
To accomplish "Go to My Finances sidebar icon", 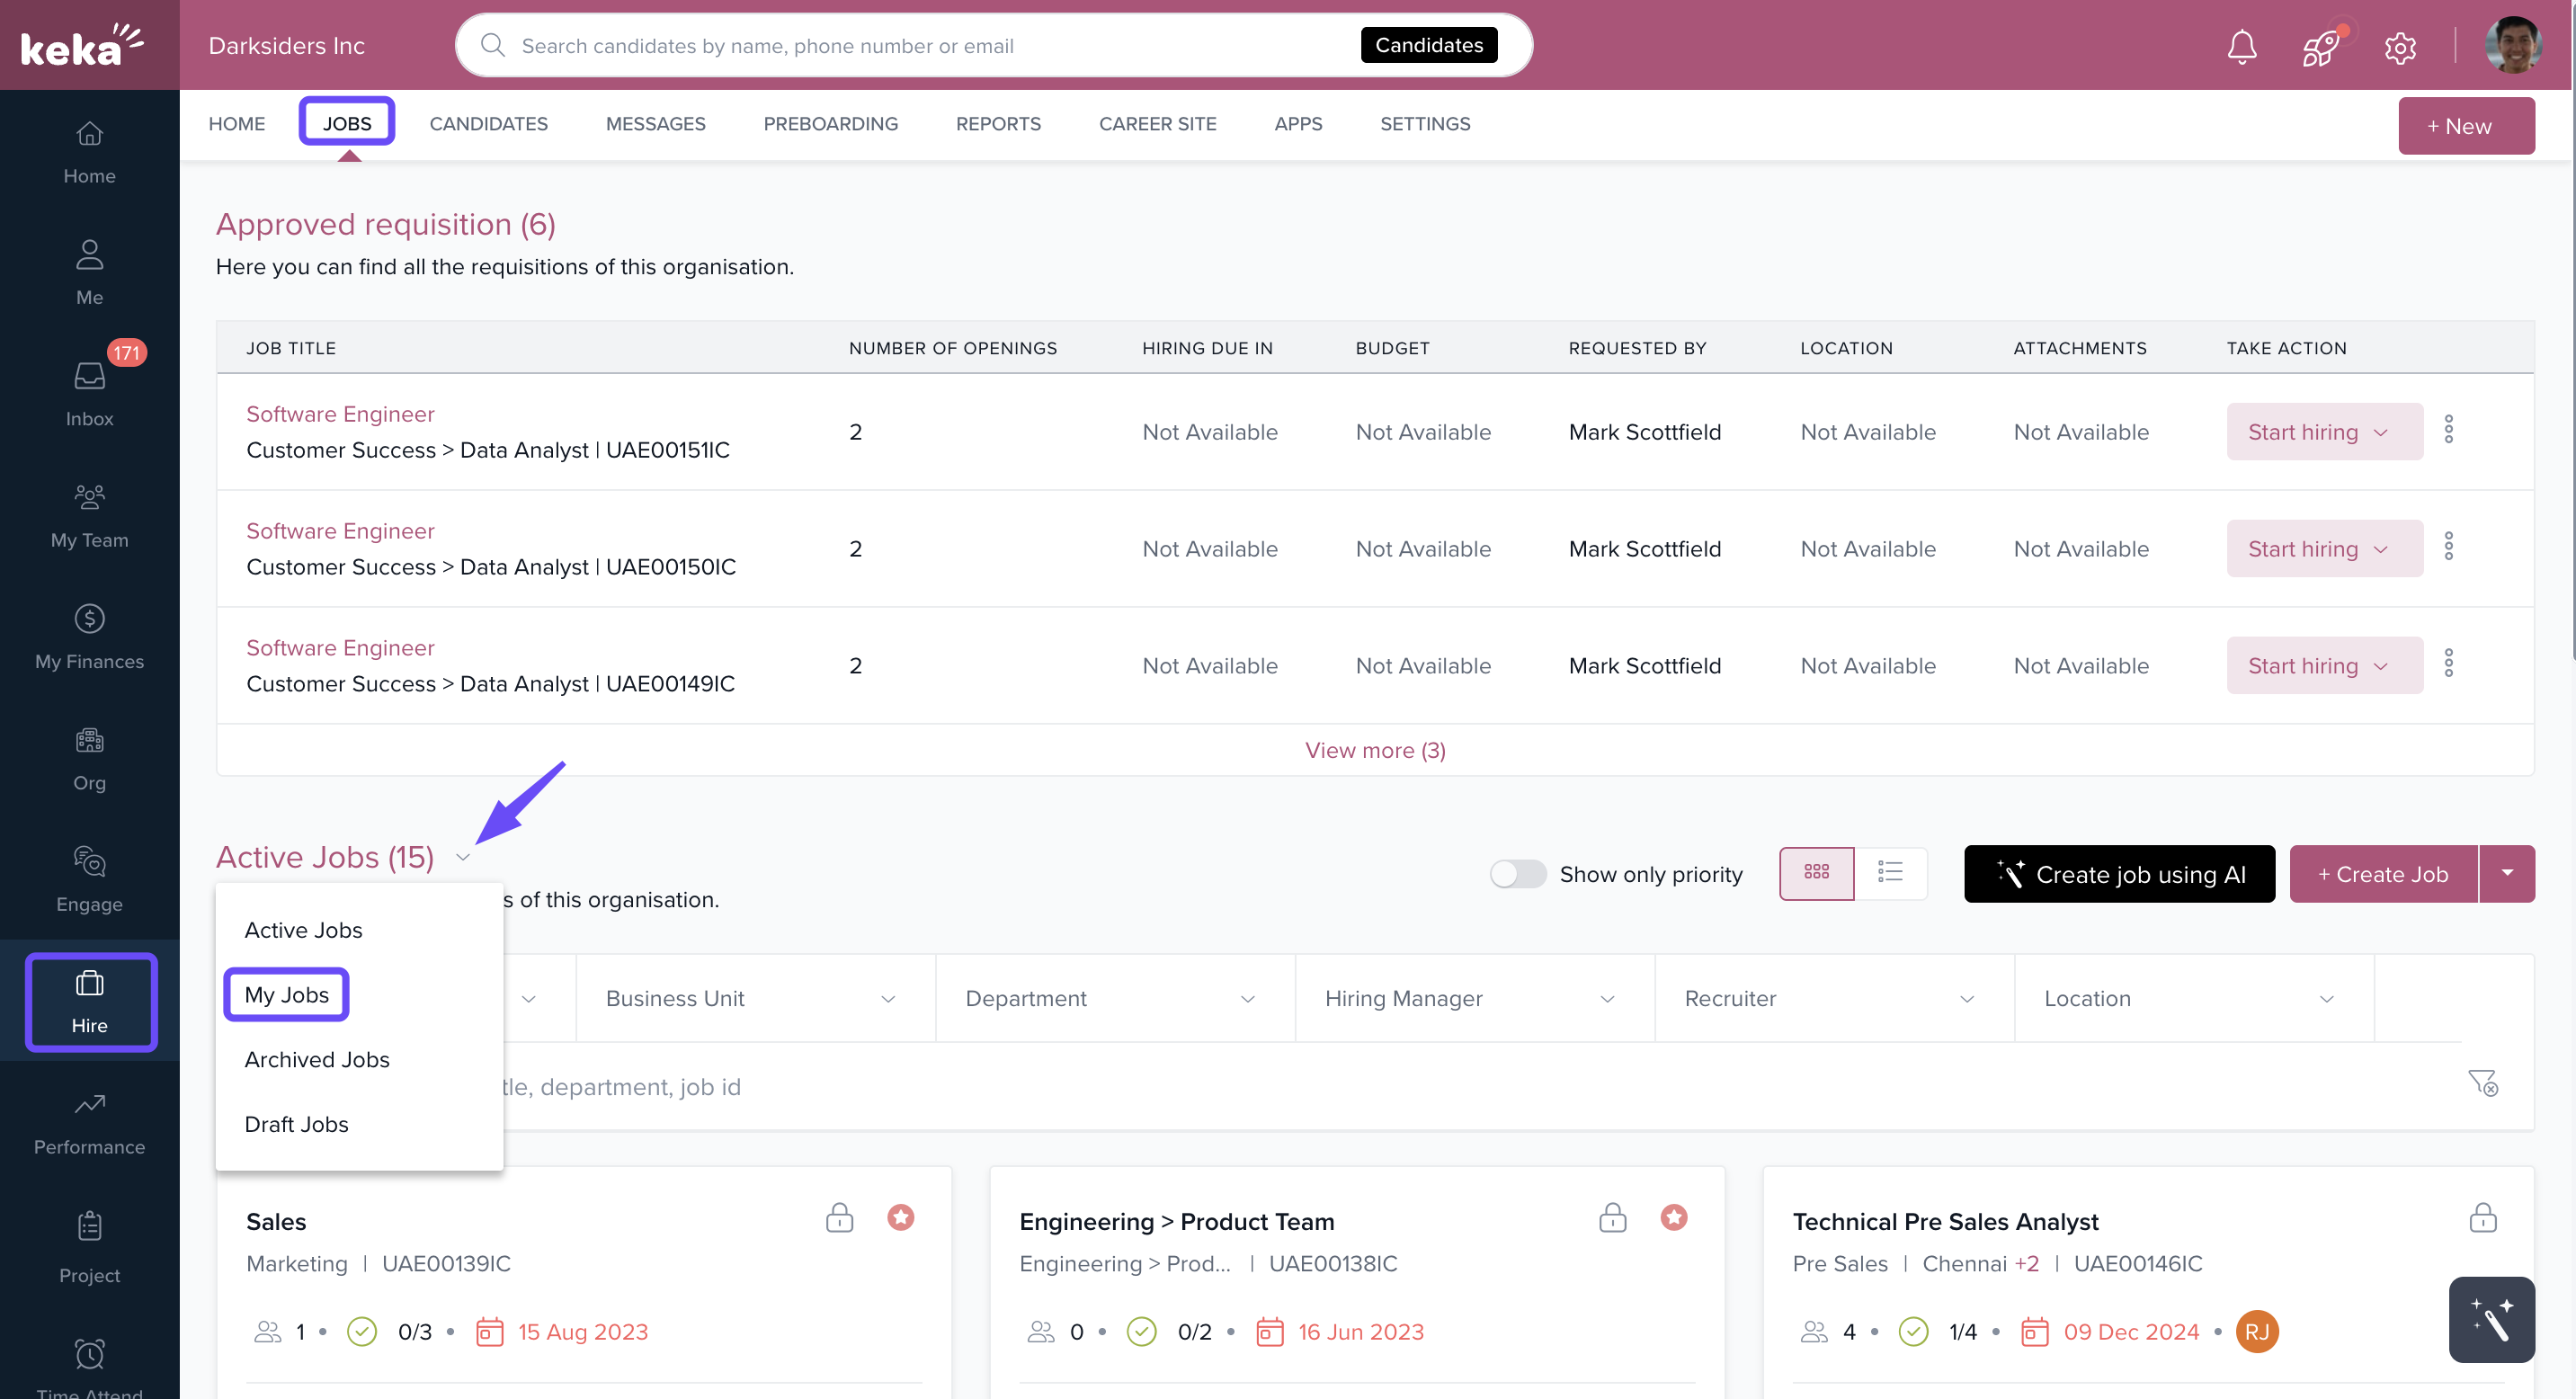I will point(89,635).
